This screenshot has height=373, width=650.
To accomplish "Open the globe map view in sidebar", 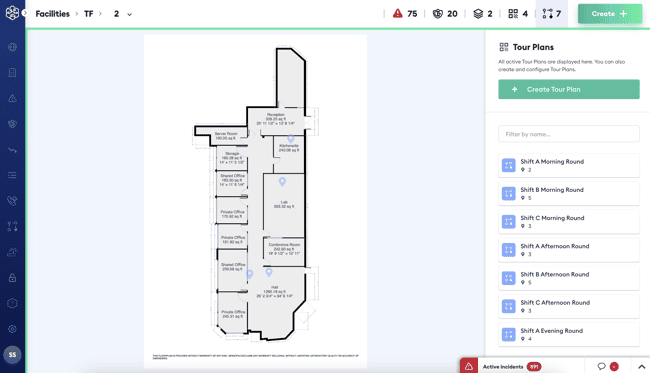I will (x=12, y=47).
